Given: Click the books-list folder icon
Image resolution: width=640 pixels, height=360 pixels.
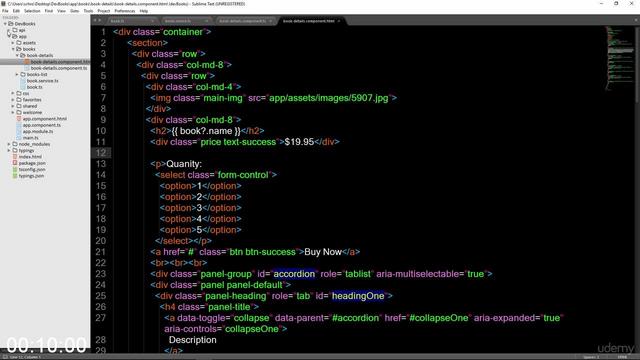Looking at the screenshot, I should point(23,74).
